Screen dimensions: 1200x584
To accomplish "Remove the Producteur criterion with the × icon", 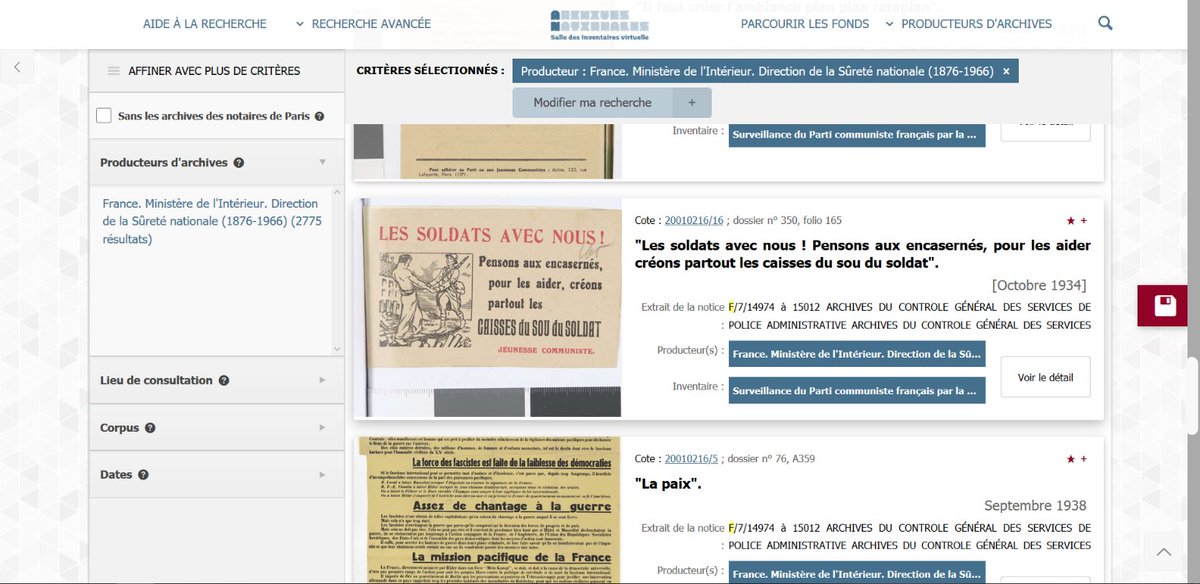I will click(1005, 70).
